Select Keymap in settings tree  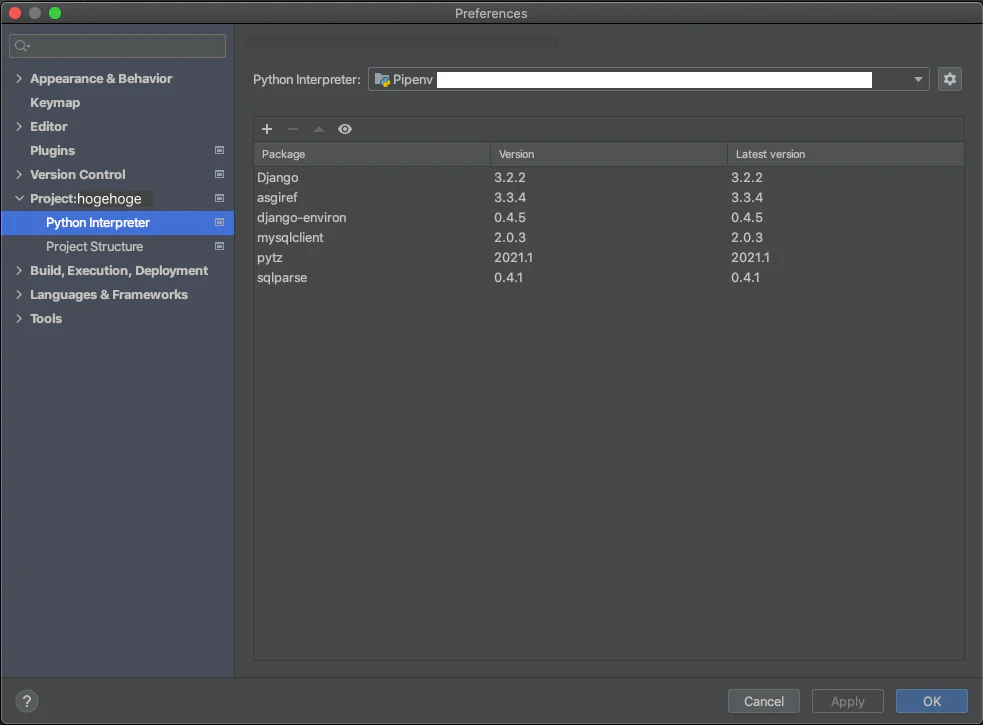tap(55, 103)
